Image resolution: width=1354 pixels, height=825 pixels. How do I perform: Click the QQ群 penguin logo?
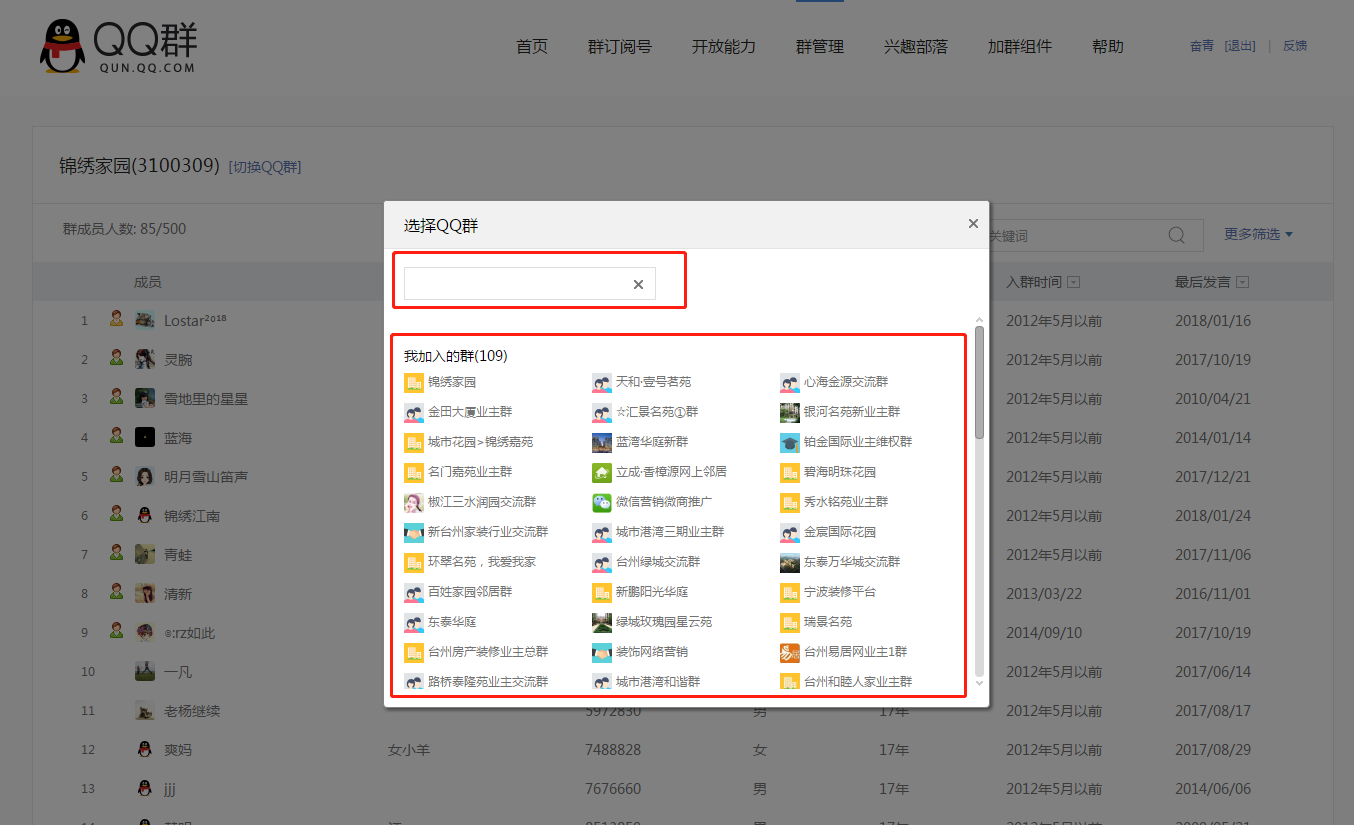point(62,46)
